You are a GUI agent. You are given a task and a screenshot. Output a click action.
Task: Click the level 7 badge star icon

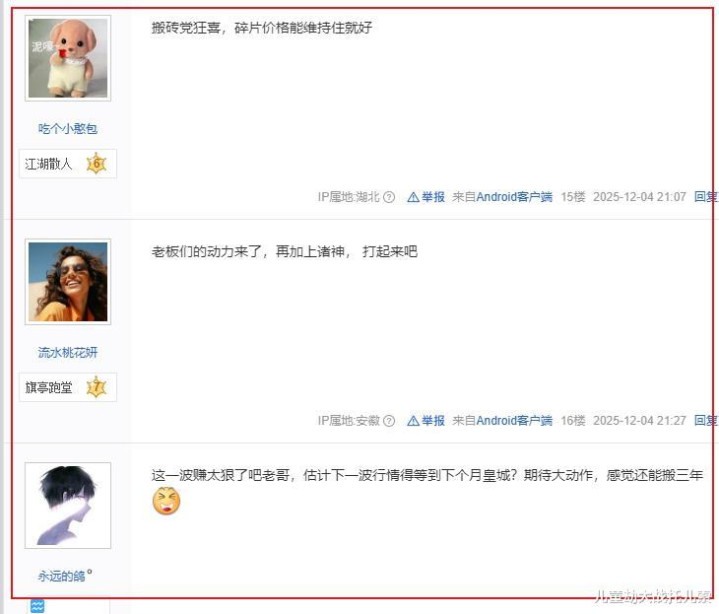(96, 387)
